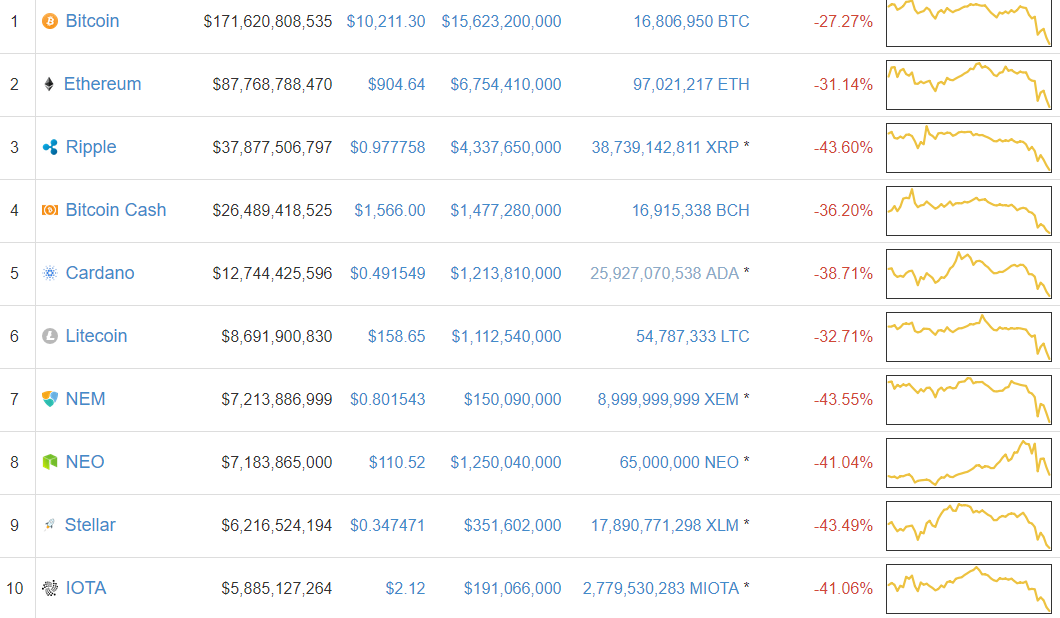Click the Ripple logo icon
Image resolution: width=1060 pixels, height=618 pixels.
(x=50, y=147)
